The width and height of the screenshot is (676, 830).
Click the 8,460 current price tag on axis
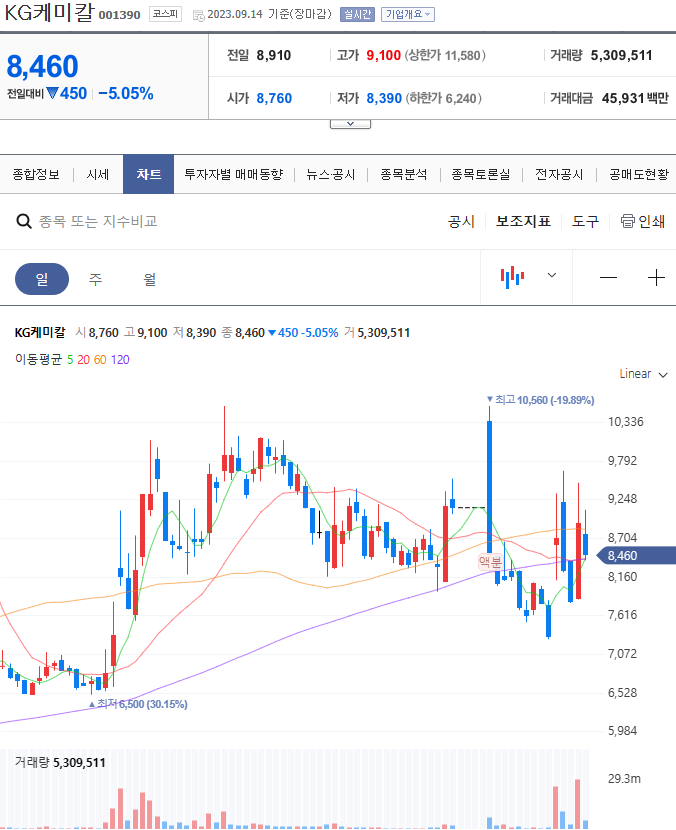pyautogui.click(x=636, y=556)
